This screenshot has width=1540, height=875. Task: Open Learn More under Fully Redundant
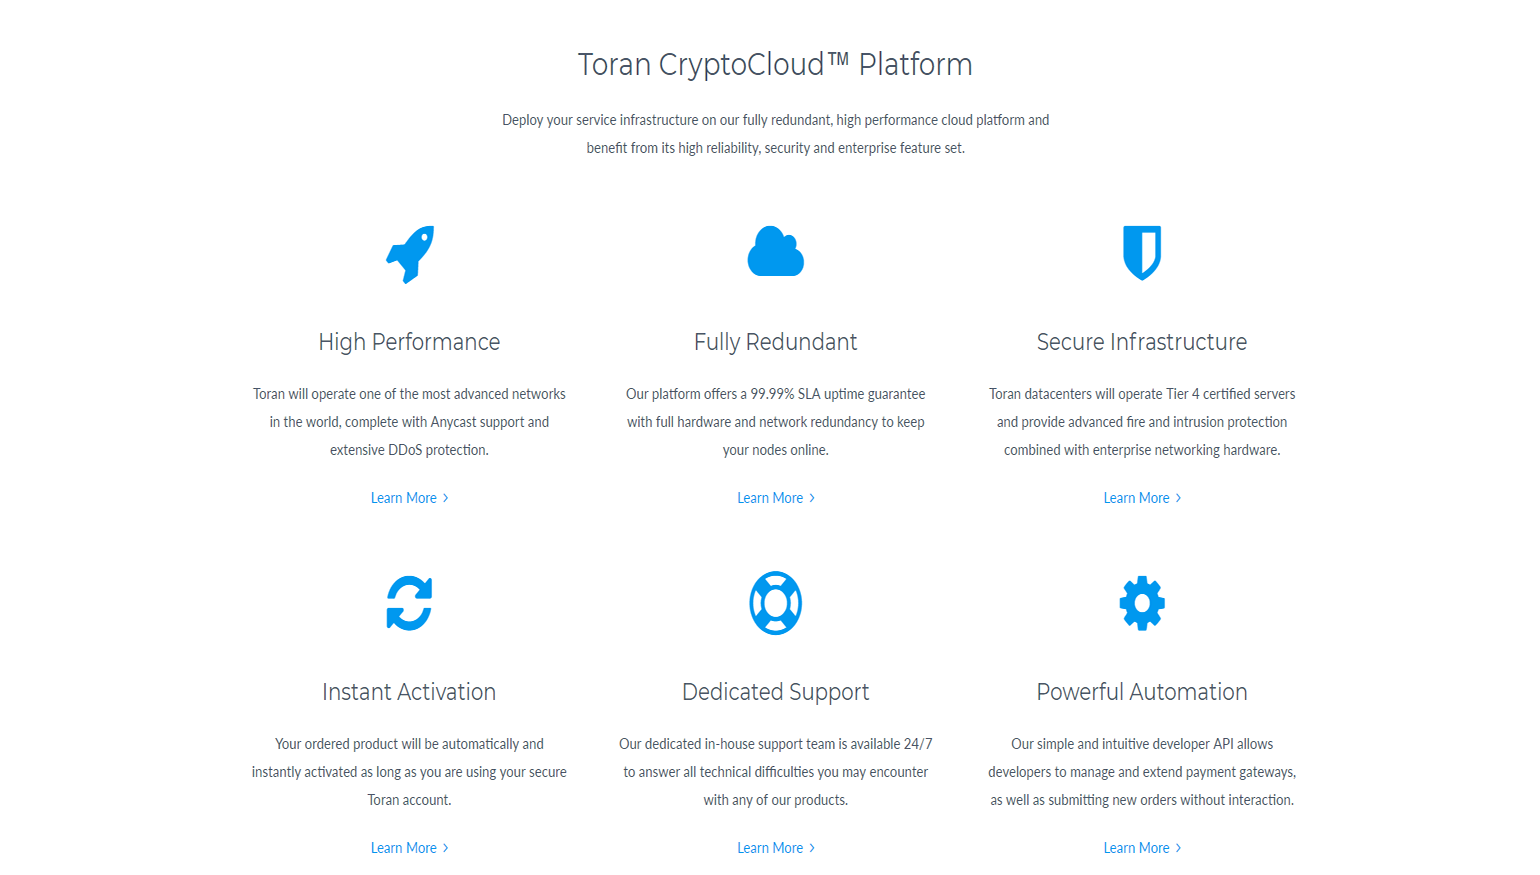click(776, 498)
